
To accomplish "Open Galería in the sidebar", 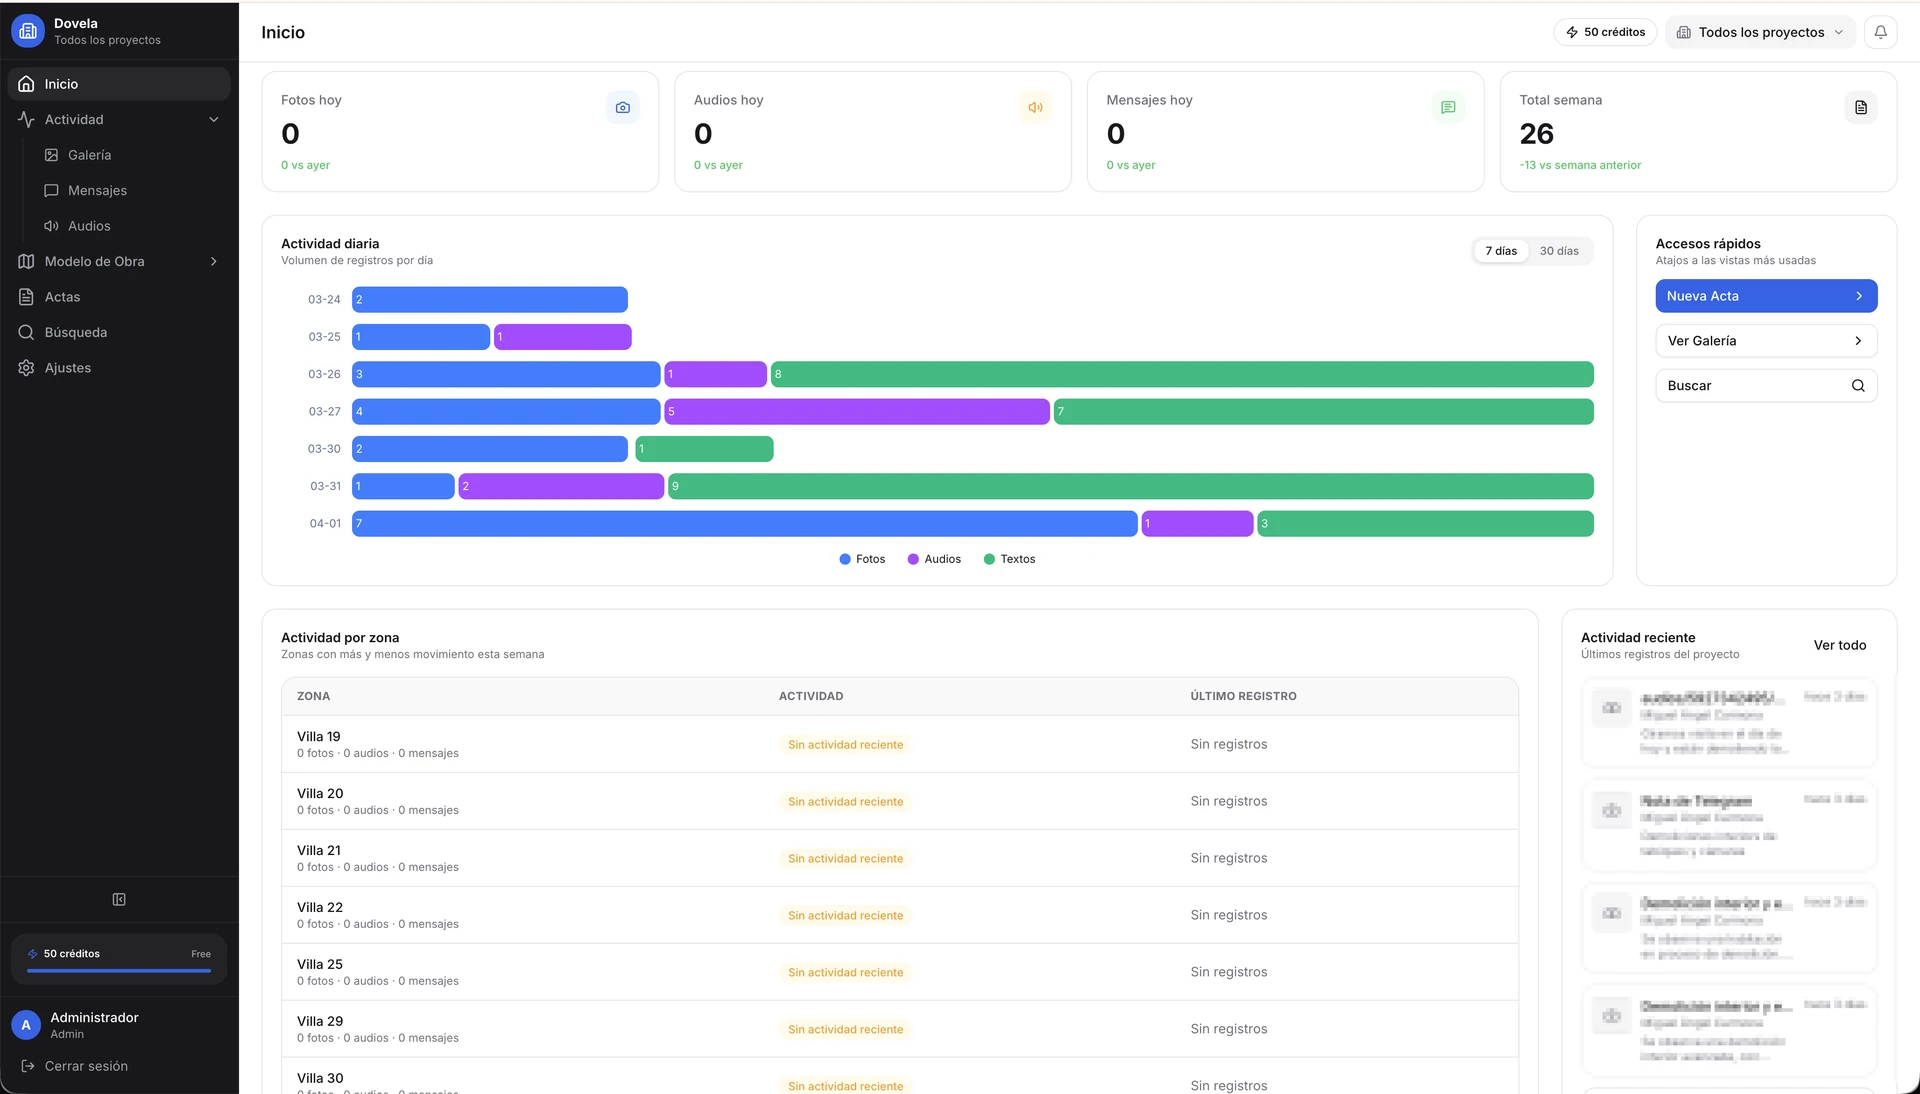I will coord(89,155).
